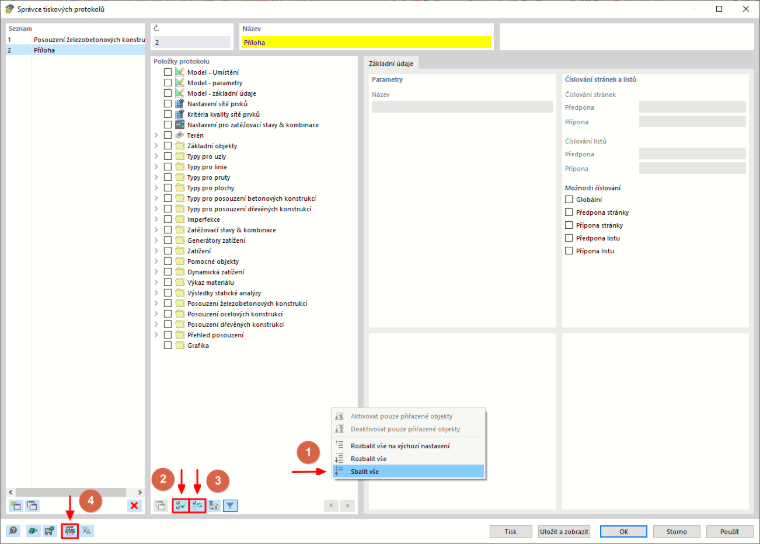Toggle the blue funnel filter icon
The width and height of the screenshot is (760, 544).
tap(230, 506)
